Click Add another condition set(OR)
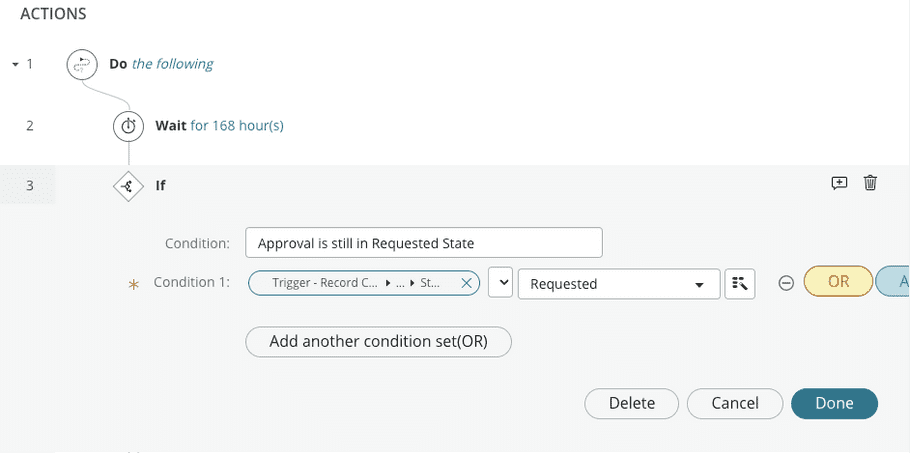The height and width of the screenshot is (453, 910). pos(378,342)
